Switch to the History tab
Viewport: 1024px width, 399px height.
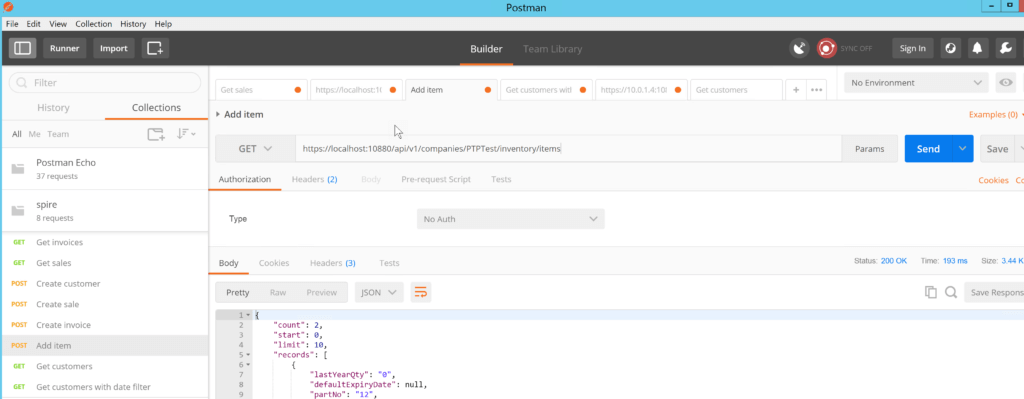[54, 108]
